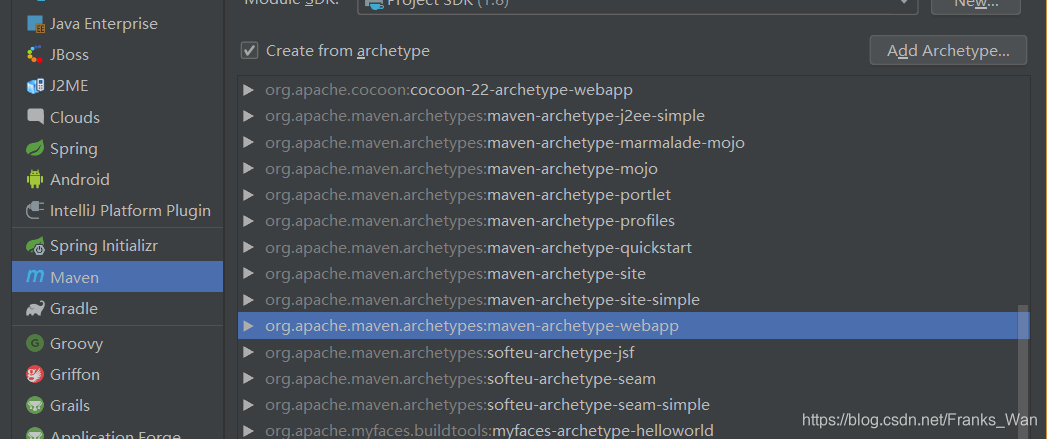Select J2ME in project types

click(x=118, y=86)
